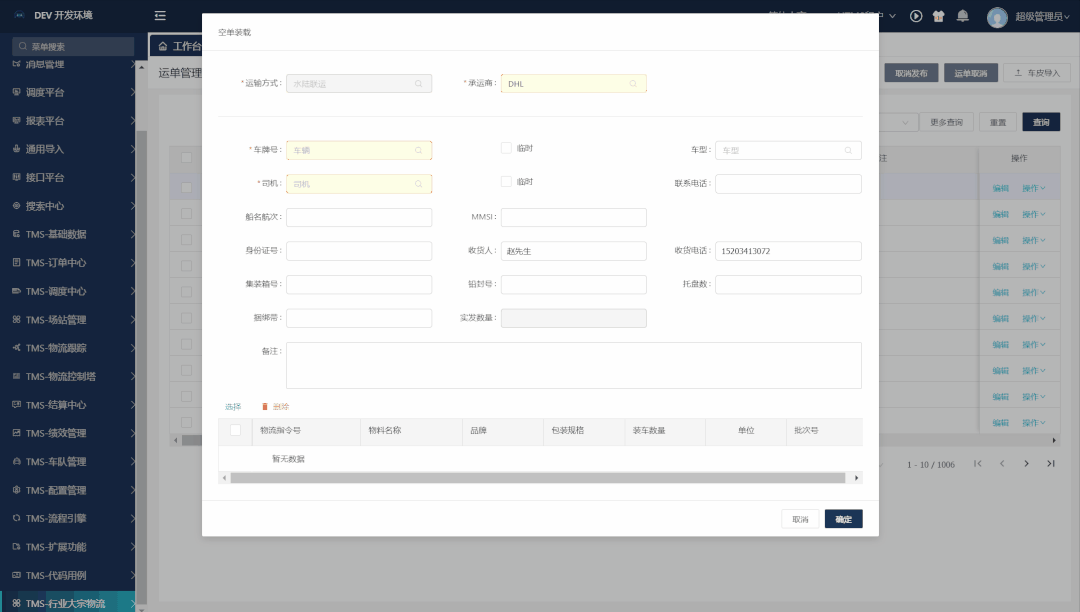Expand the TMS-车队管理 sidebar menu
1080x612 pixels.
pos(70,462)
